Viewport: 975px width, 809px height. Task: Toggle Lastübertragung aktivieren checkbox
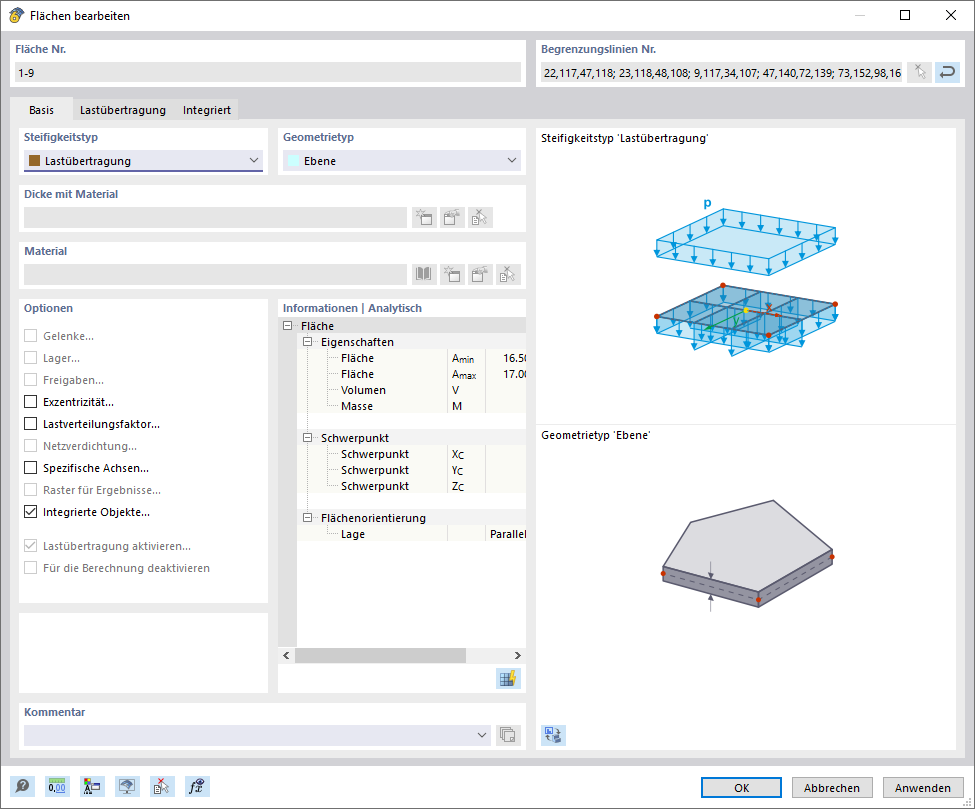(x=30, y=546)
